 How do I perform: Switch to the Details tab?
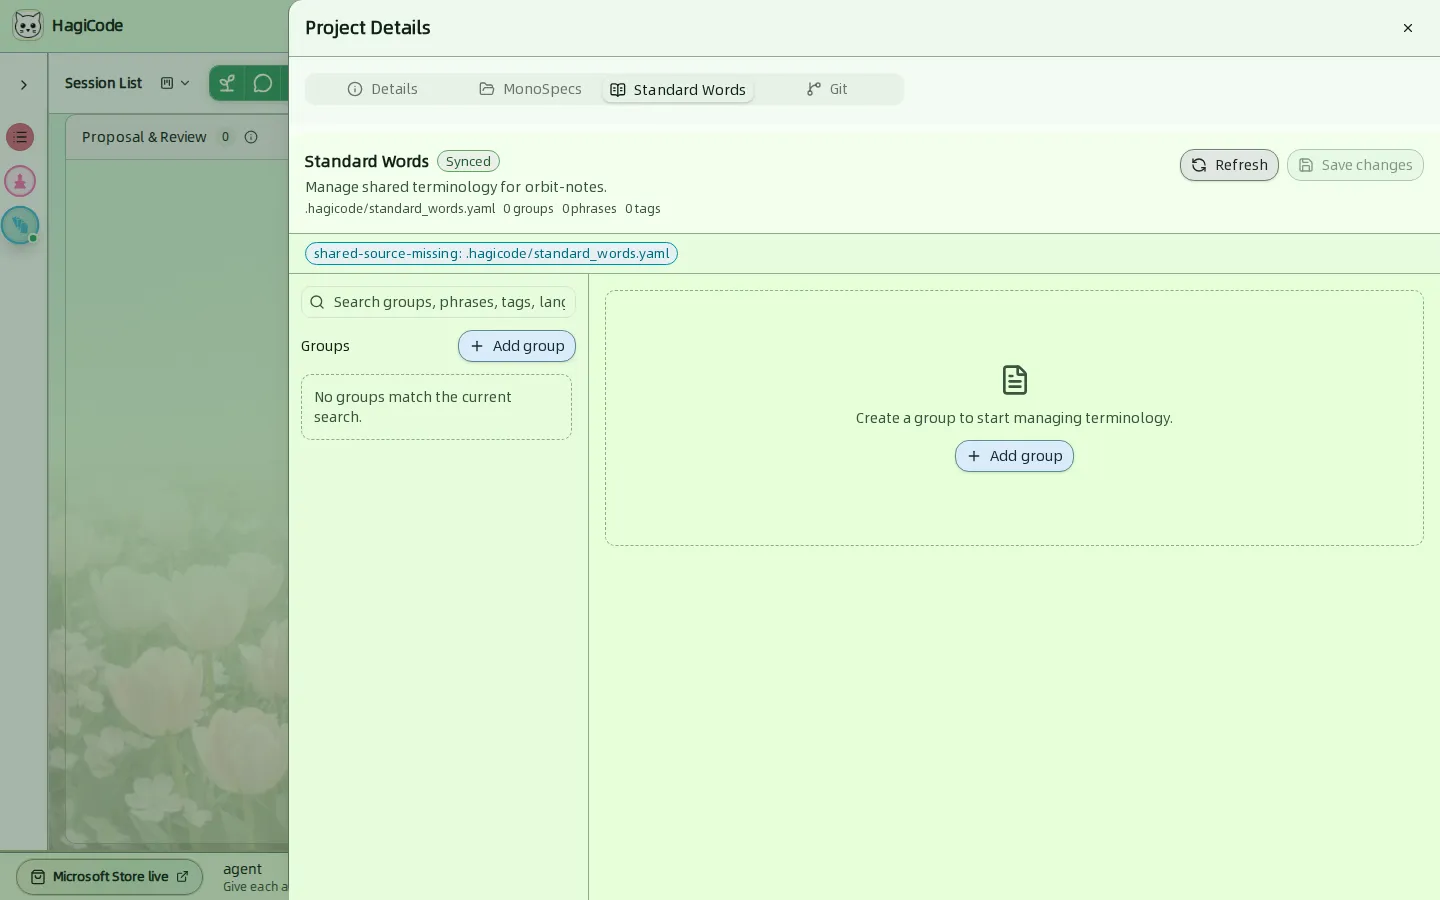point(383,89)
